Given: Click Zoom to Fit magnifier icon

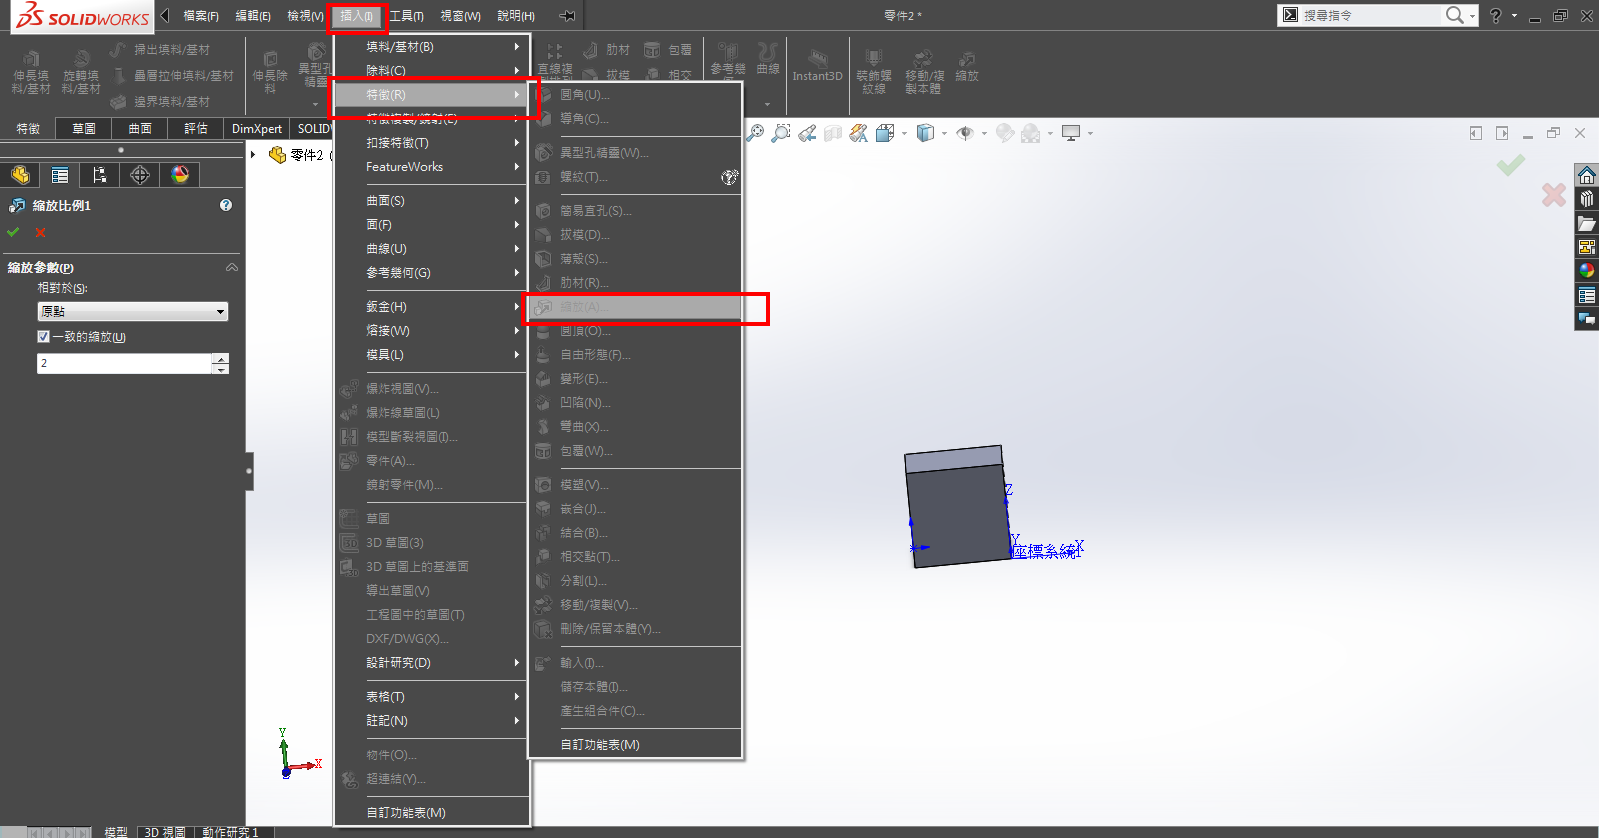Looking at the screenshot, I should coord(755,133).
